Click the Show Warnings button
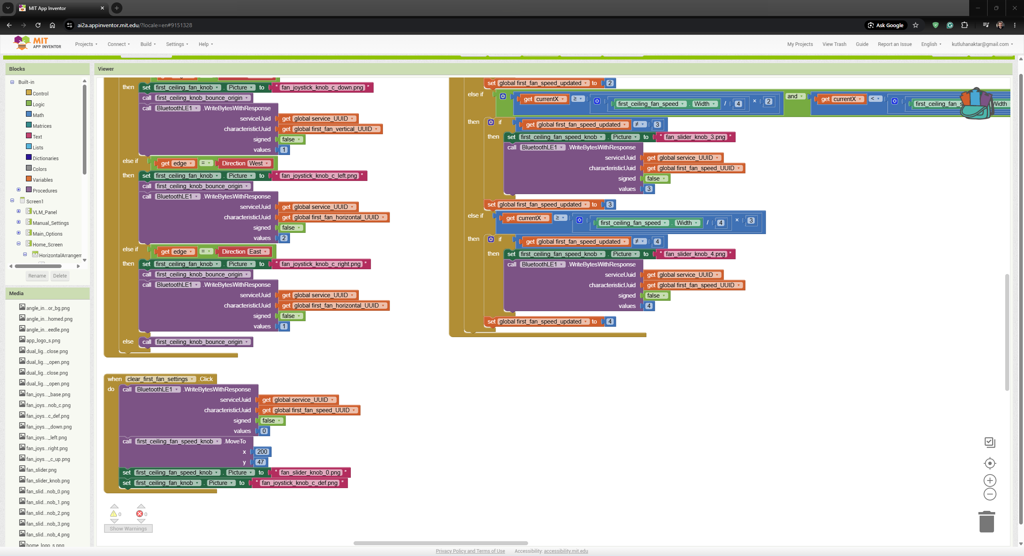The image size is (1024, 556). [x=128, y=529]
